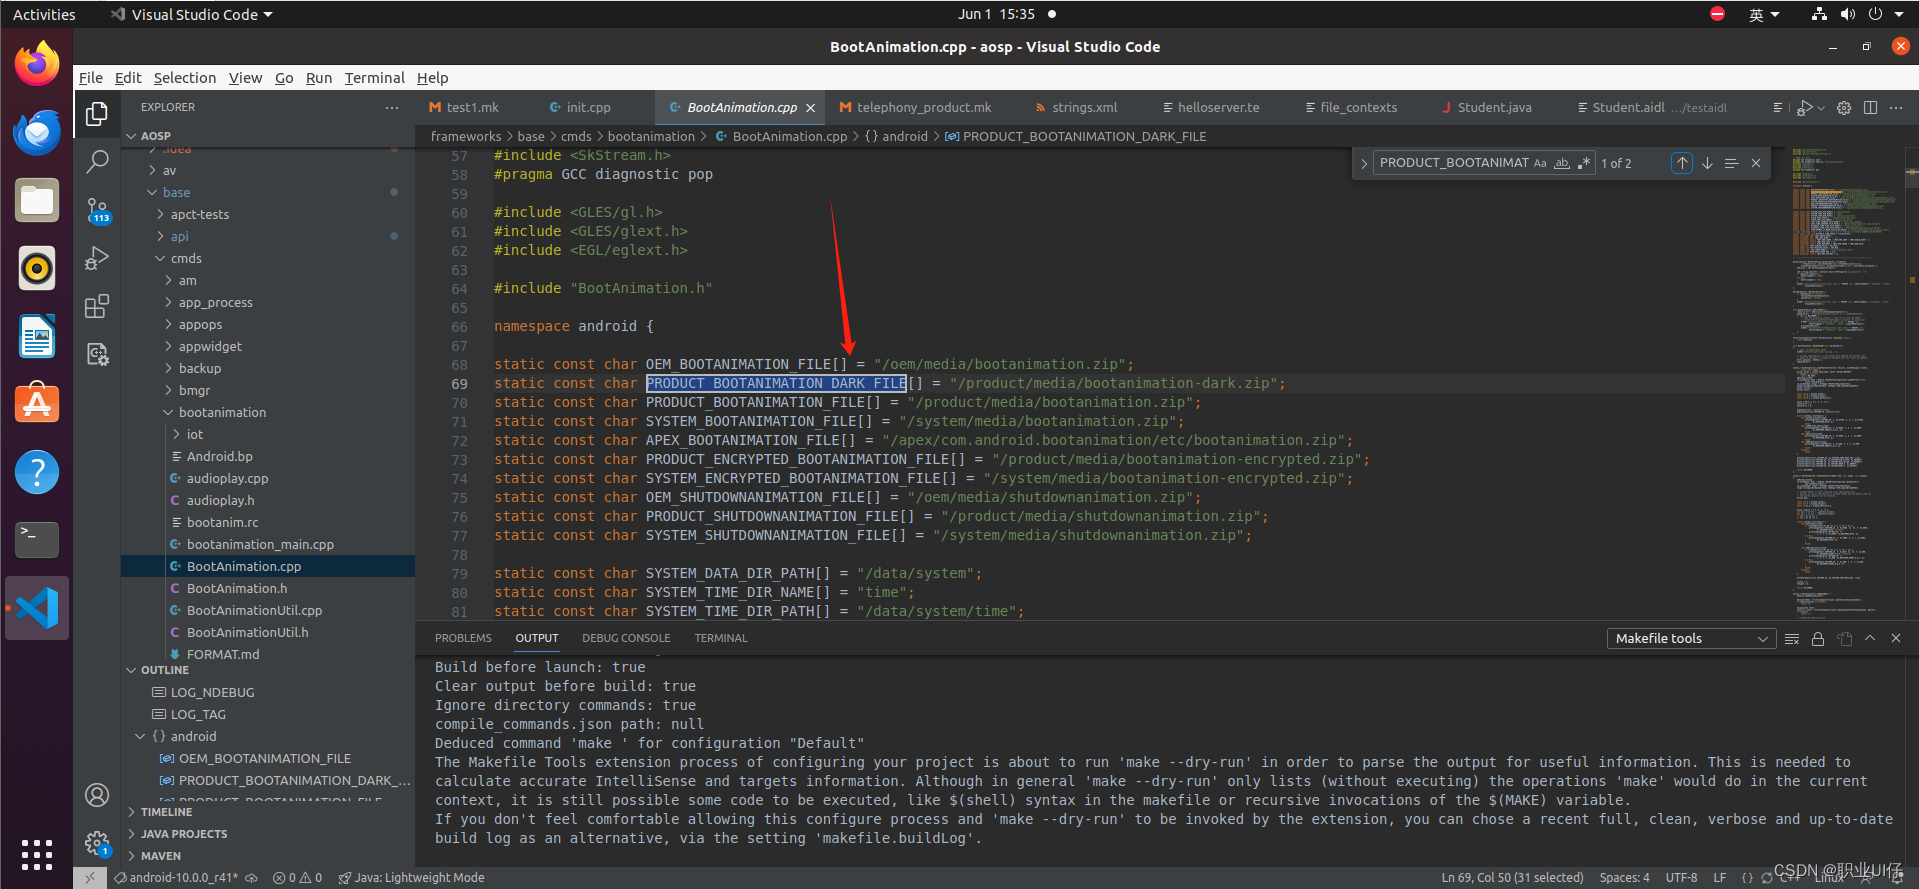Image resolution: width=1919 pixels, height=889 pixels.
Task: Open the Manage gear in the activity bar
Action: 97,844
